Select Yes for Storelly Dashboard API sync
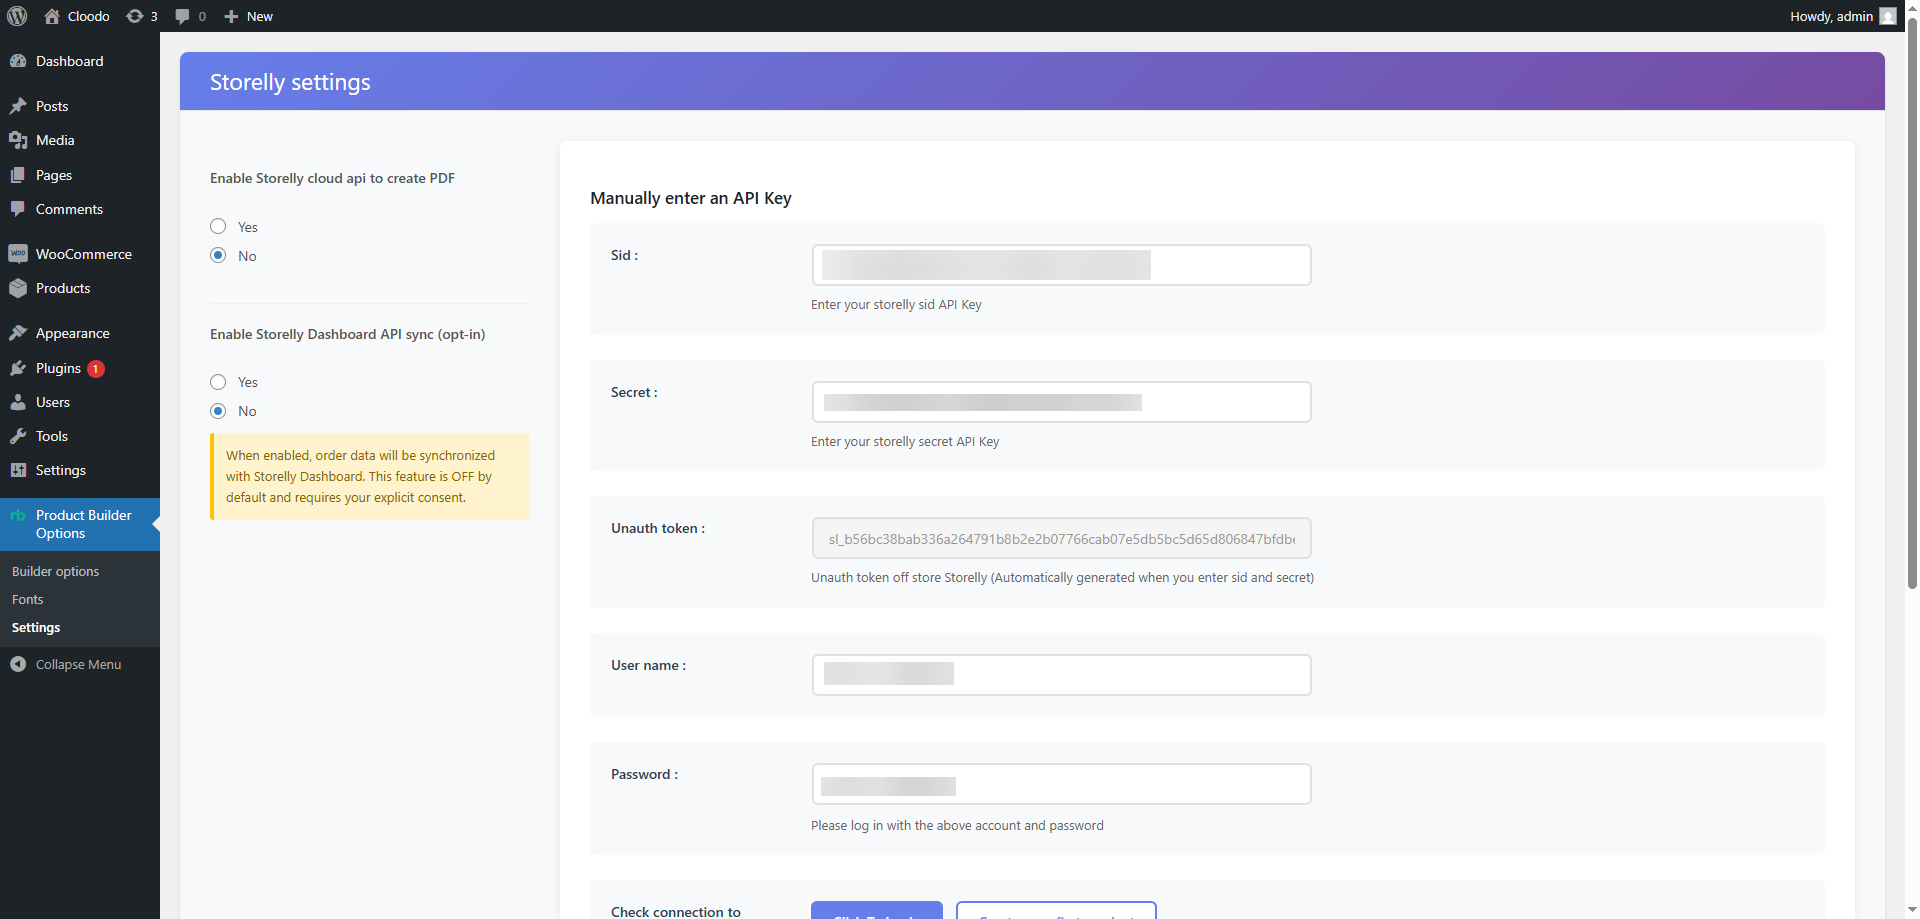The width and height of the screenshot is (1920, 919). click(x=217, y=381)
